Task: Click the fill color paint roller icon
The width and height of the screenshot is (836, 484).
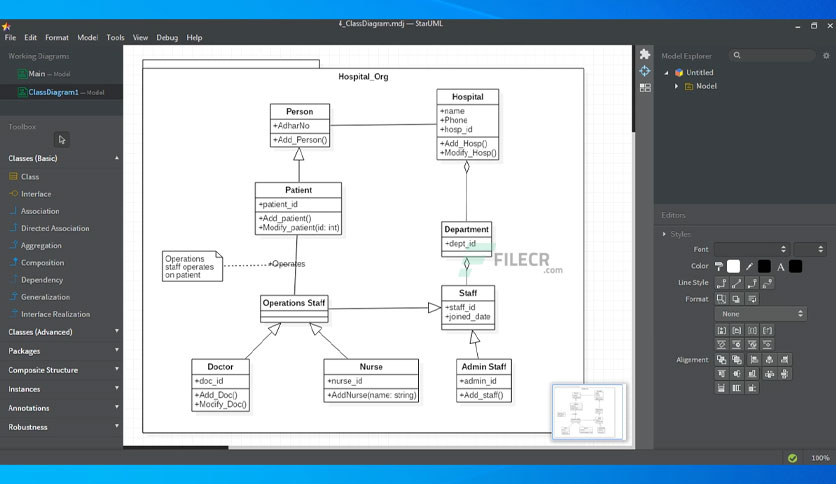Action: pos(719,266)
